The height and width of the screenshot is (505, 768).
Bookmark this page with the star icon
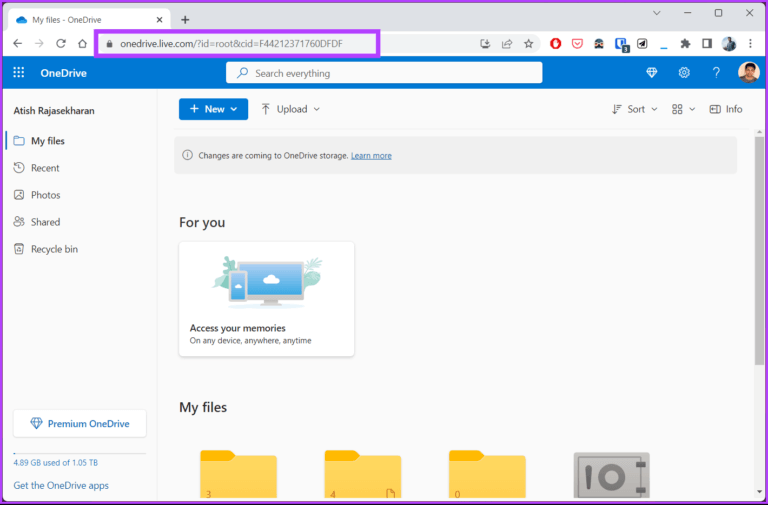pos(528,44)
